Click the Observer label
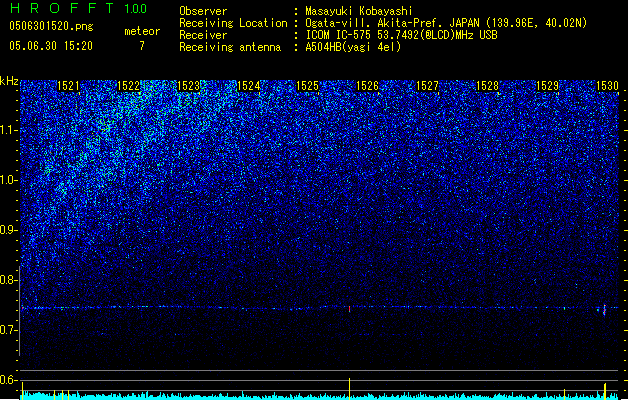This screenshot has width=629, height=400. 203,11
